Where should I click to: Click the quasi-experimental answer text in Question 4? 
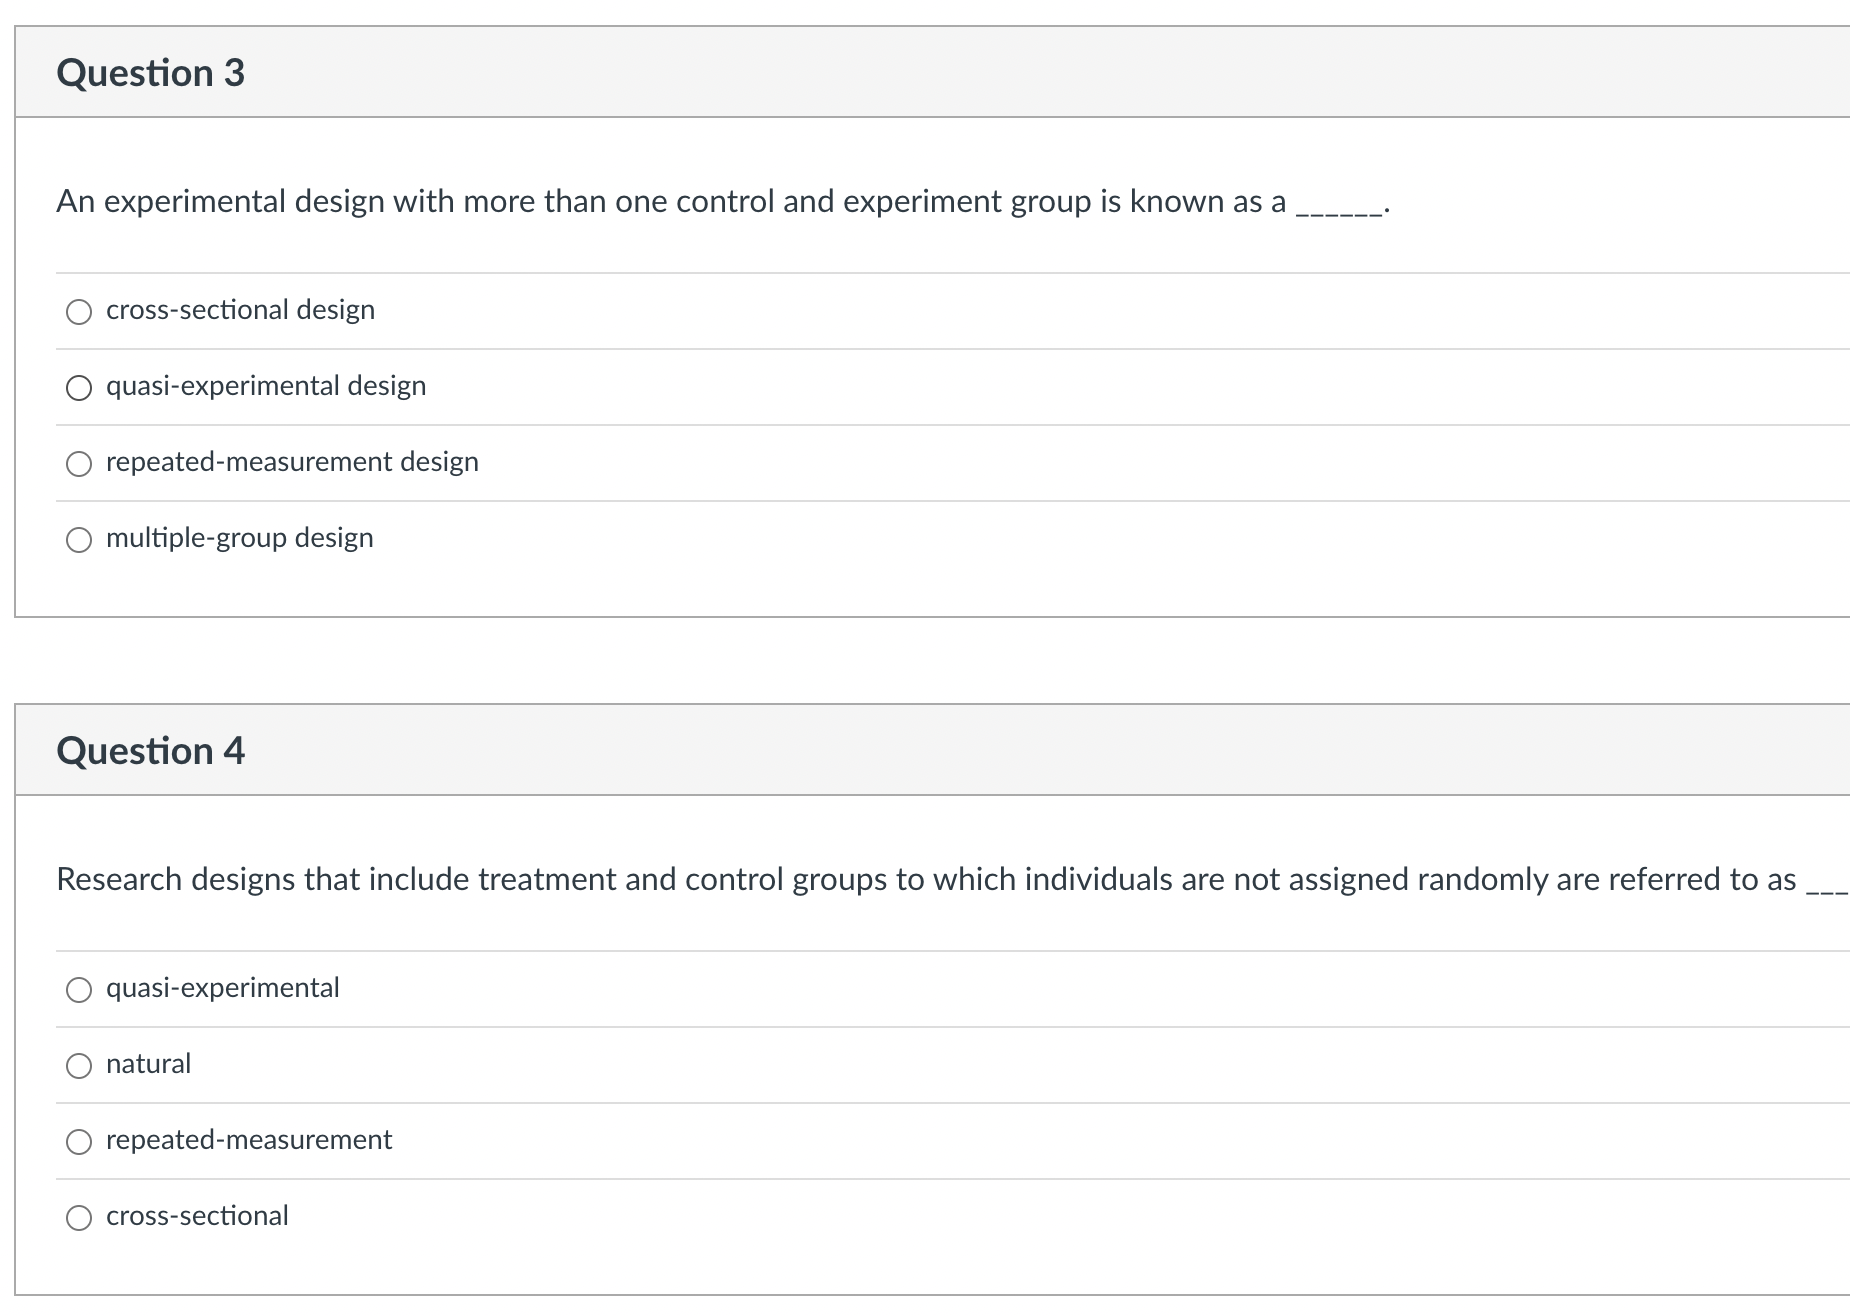click(222, 987)
